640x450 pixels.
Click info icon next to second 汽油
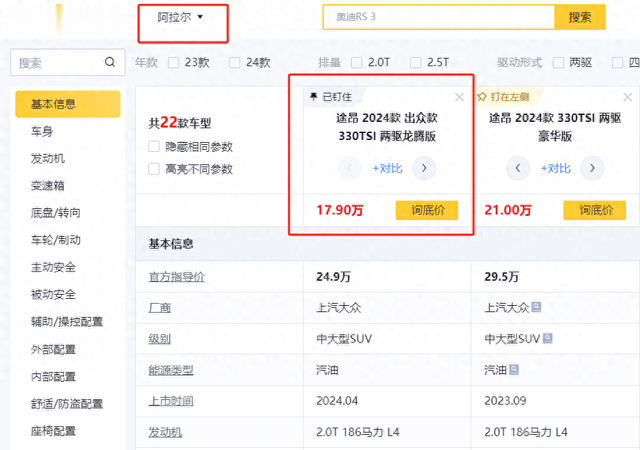514,370
